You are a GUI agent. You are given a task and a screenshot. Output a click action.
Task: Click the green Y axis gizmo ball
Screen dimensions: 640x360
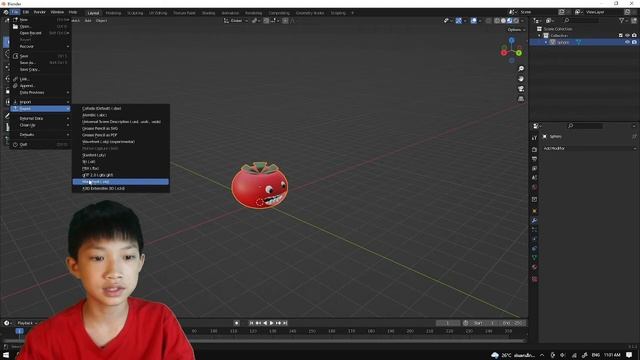coord(519,53)
